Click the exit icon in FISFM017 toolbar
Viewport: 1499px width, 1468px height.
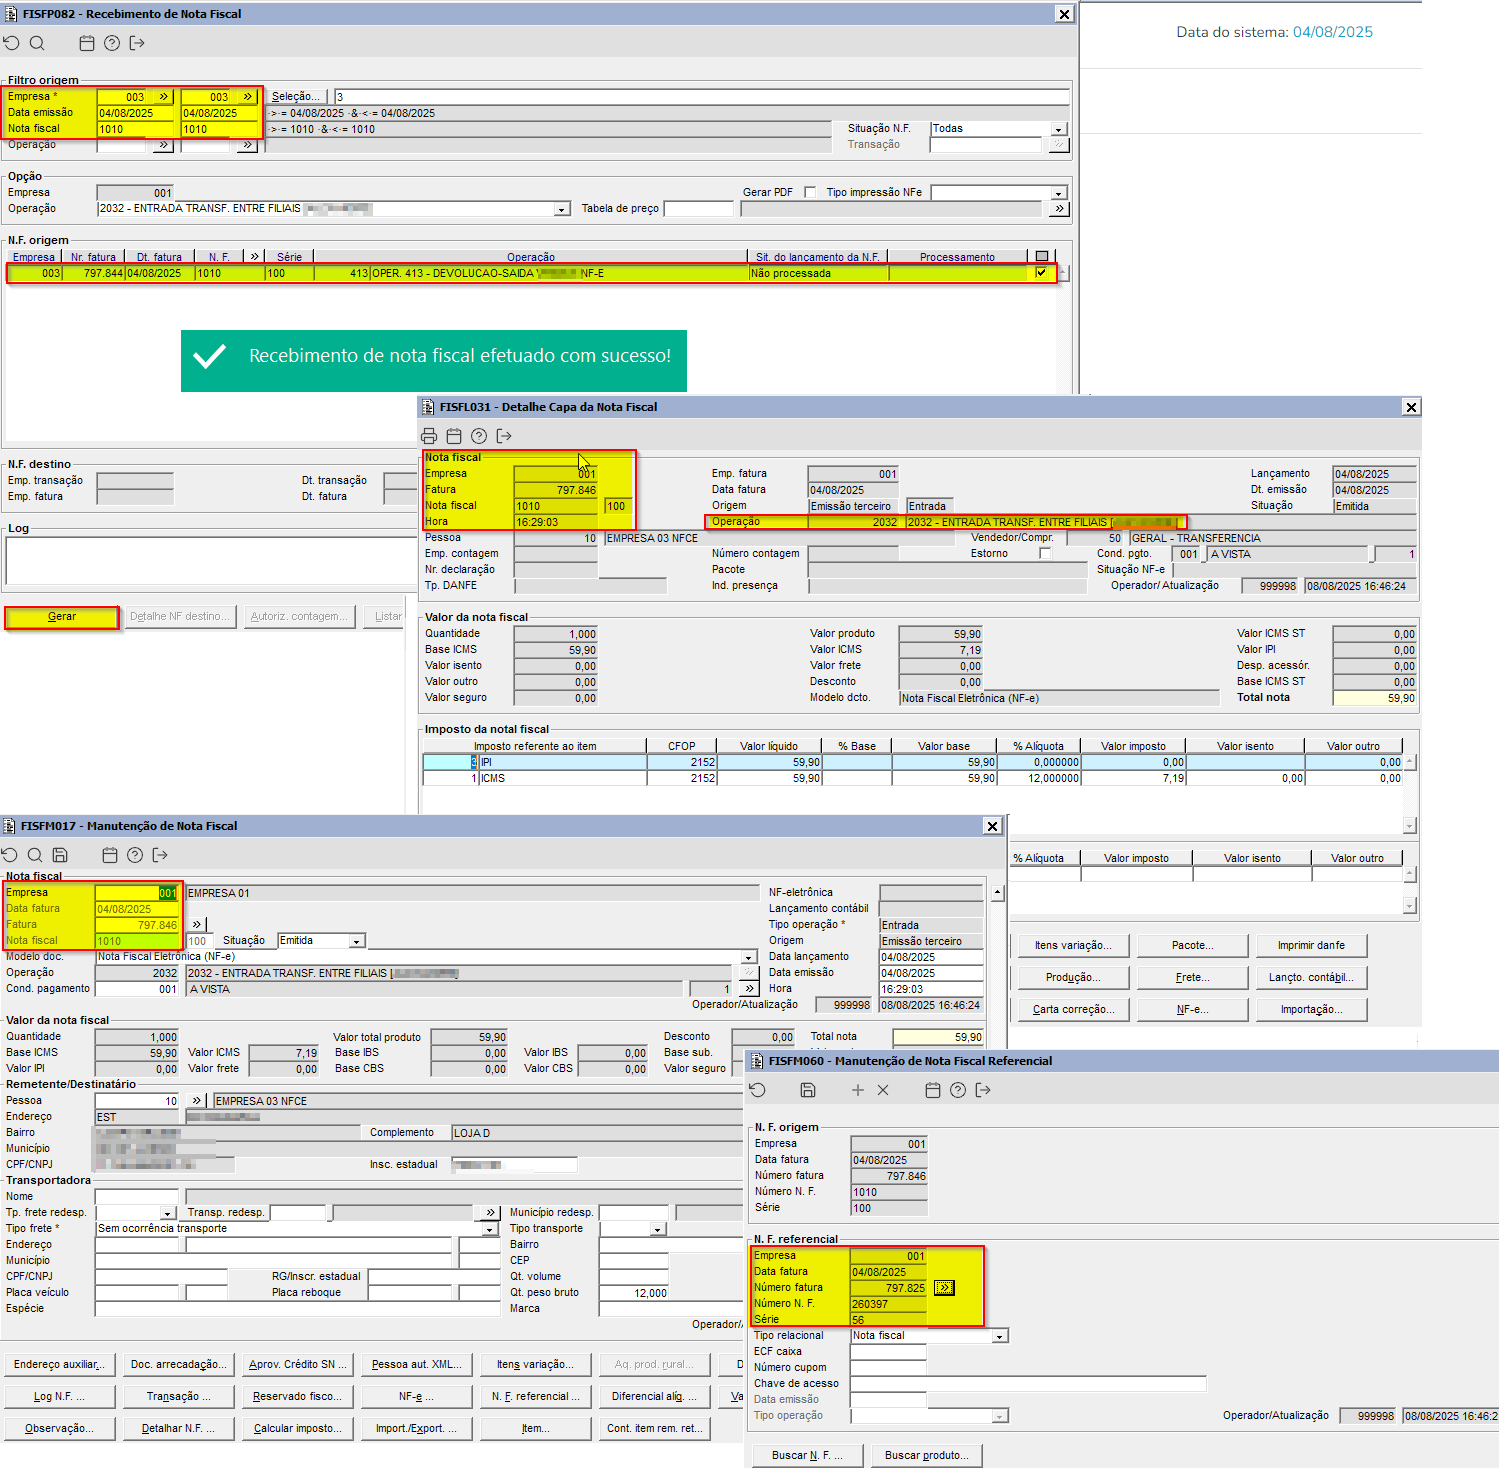(x=160, y=855)
